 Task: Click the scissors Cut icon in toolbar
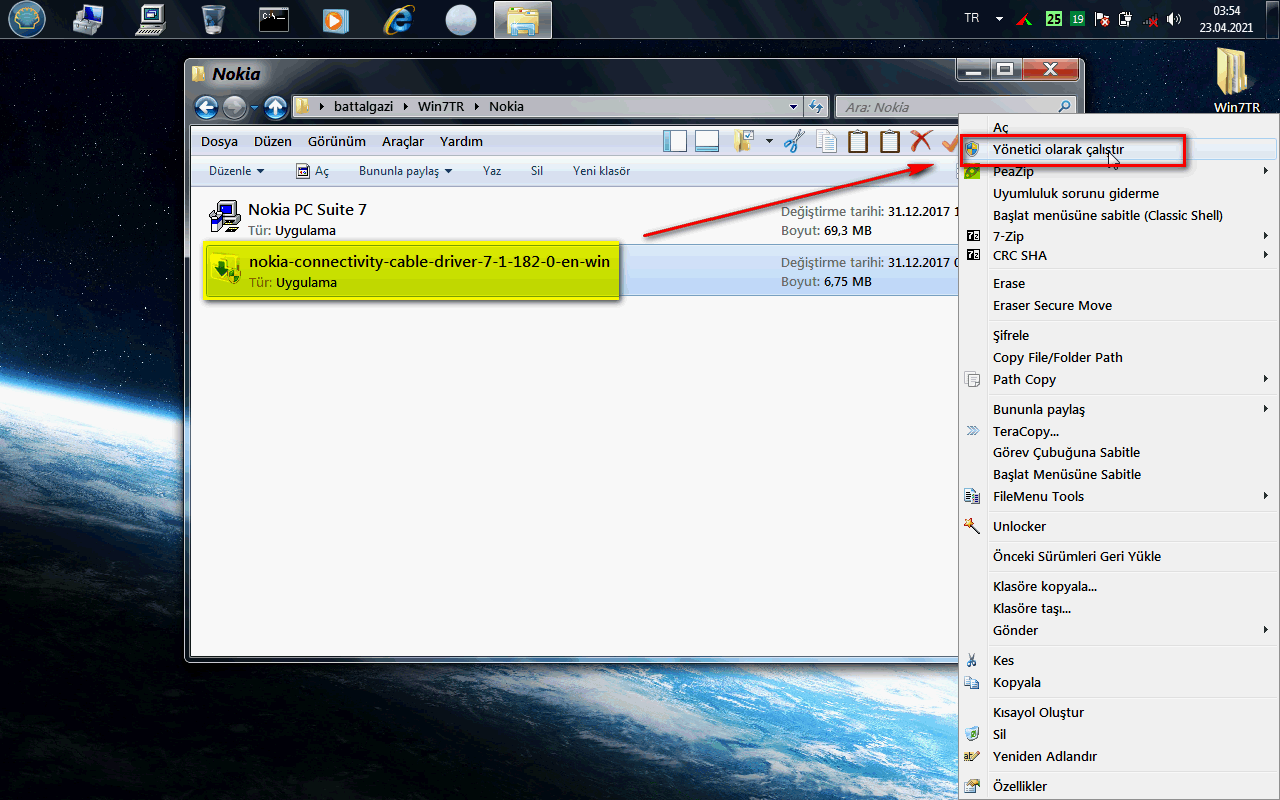[795, 141]
